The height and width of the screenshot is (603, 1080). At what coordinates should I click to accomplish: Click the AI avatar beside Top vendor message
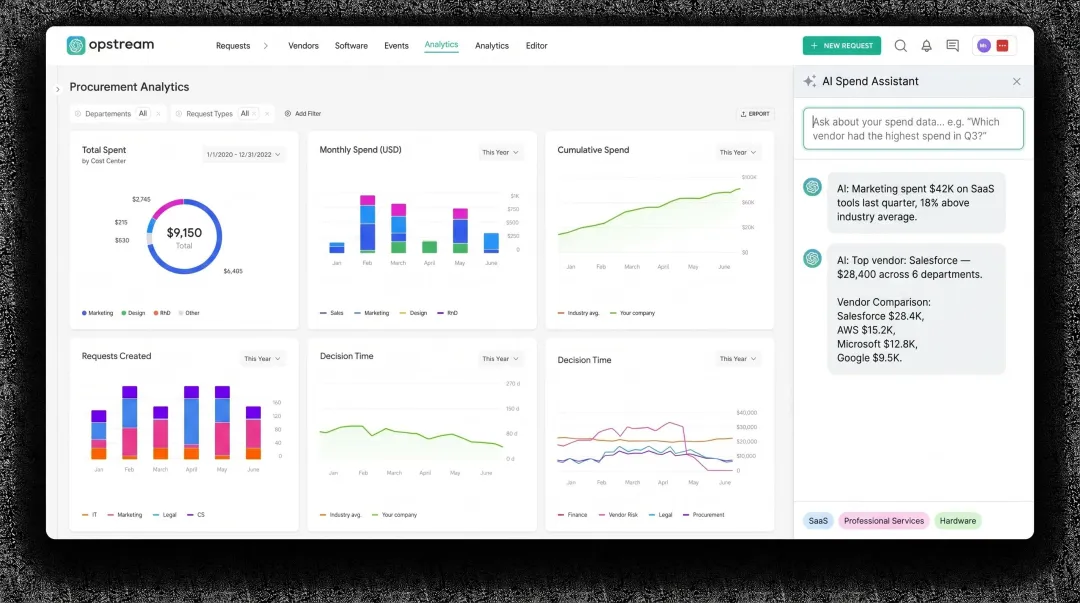pyautogui.click(x=813, y=258)
